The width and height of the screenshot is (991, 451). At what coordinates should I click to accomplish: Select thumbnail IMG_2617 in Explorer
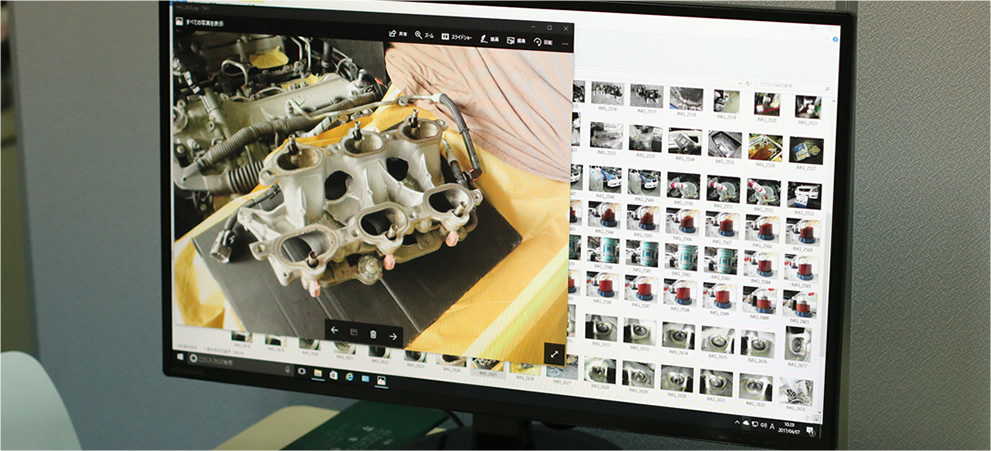798,344
